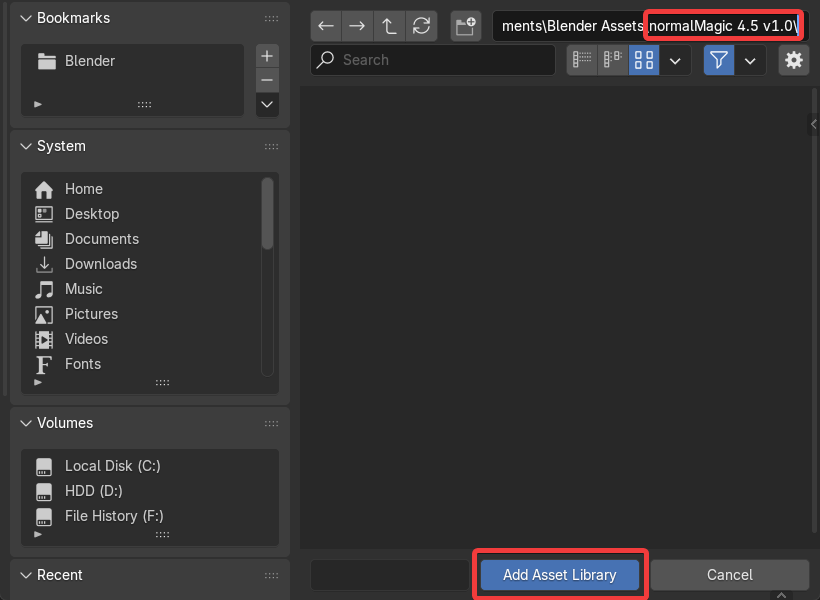Click the back navigation arrow

tap(326, 26)
